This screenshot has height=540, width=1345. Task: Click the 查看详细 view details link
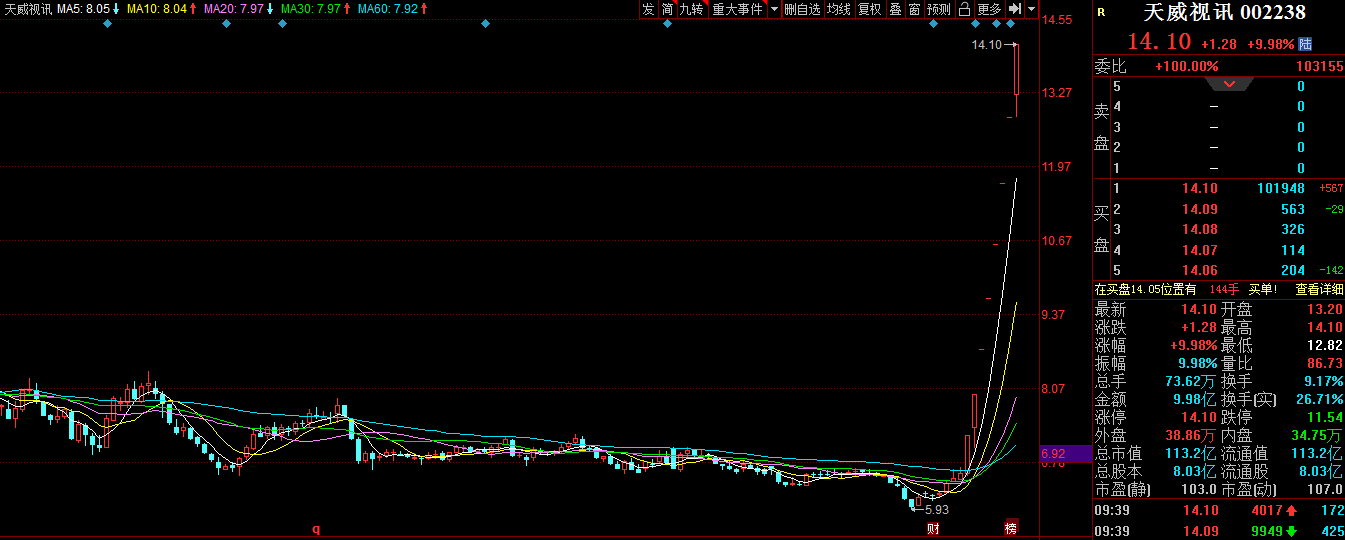(x=1319, y=289)
